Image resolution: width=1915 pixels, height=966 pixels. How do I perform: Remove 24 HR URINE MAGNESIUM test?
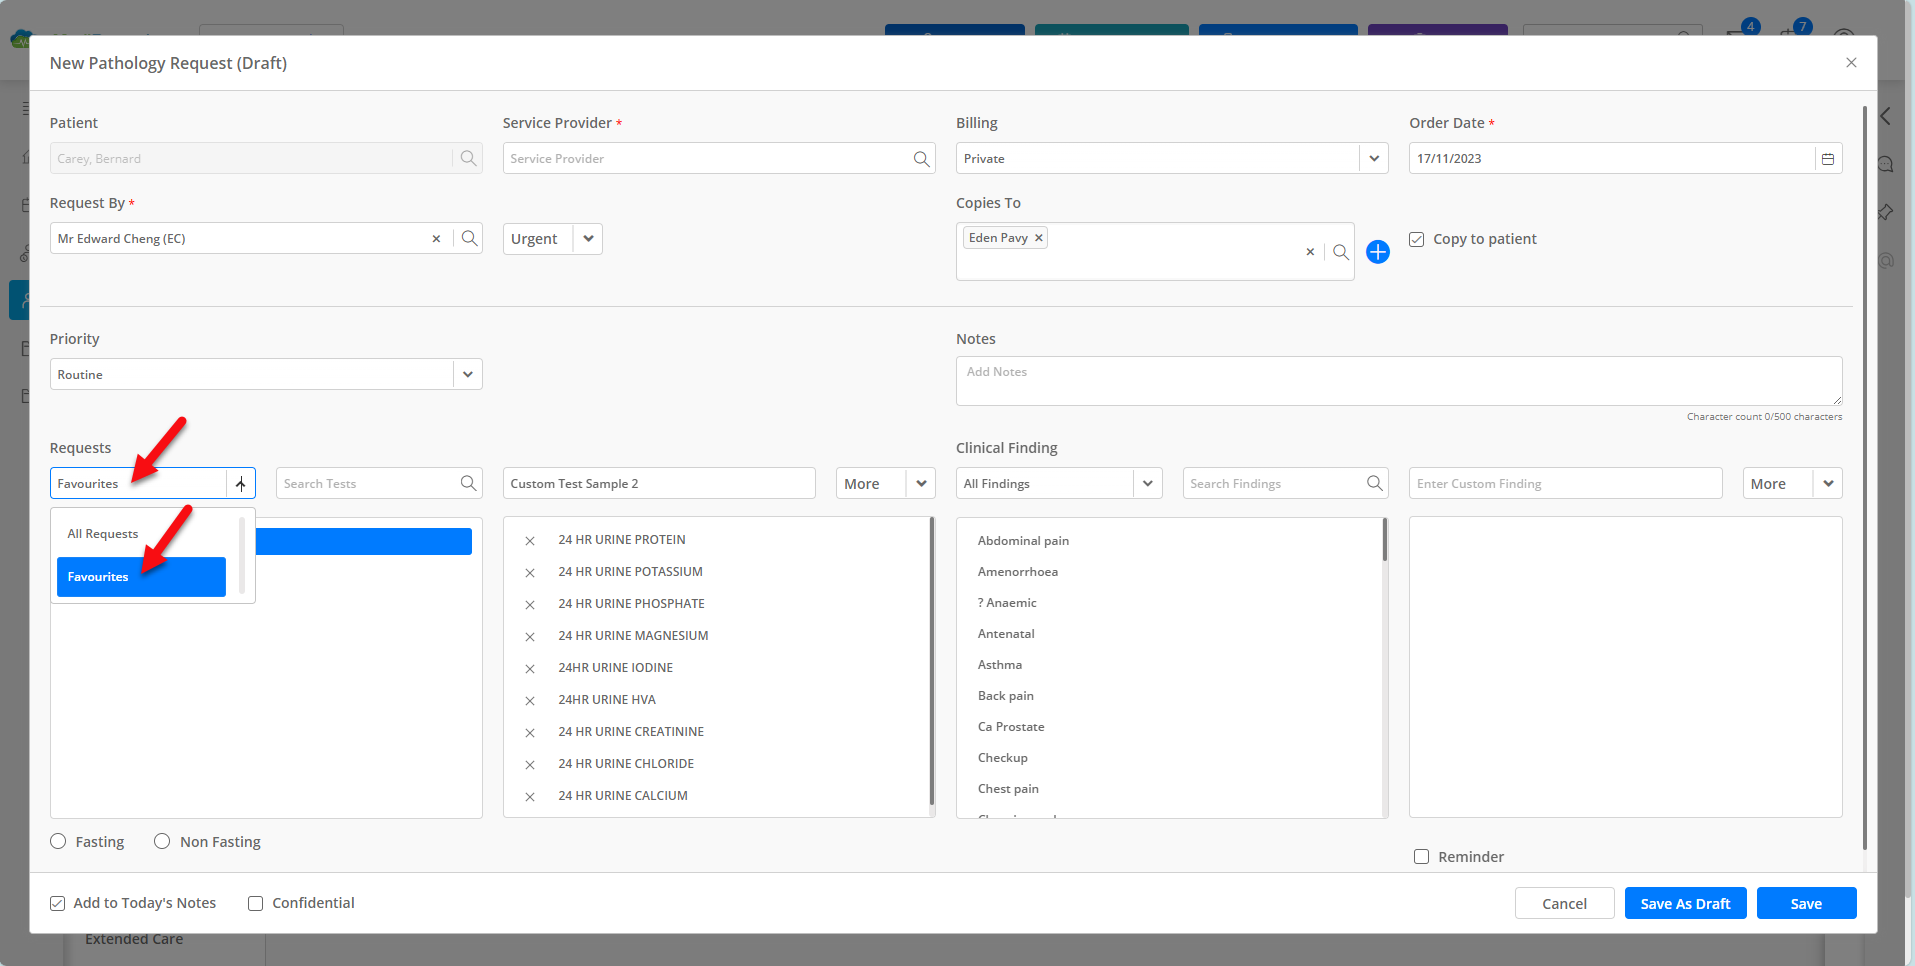[x=530, y=637]
